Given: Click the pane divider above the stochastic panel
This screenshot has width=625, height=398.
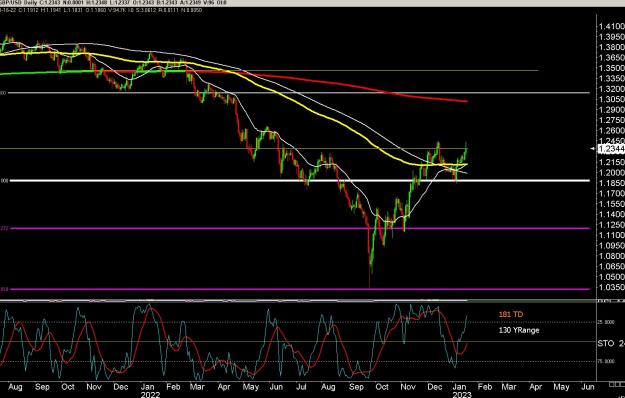Looking at the screenshot, I should (298, 301).
